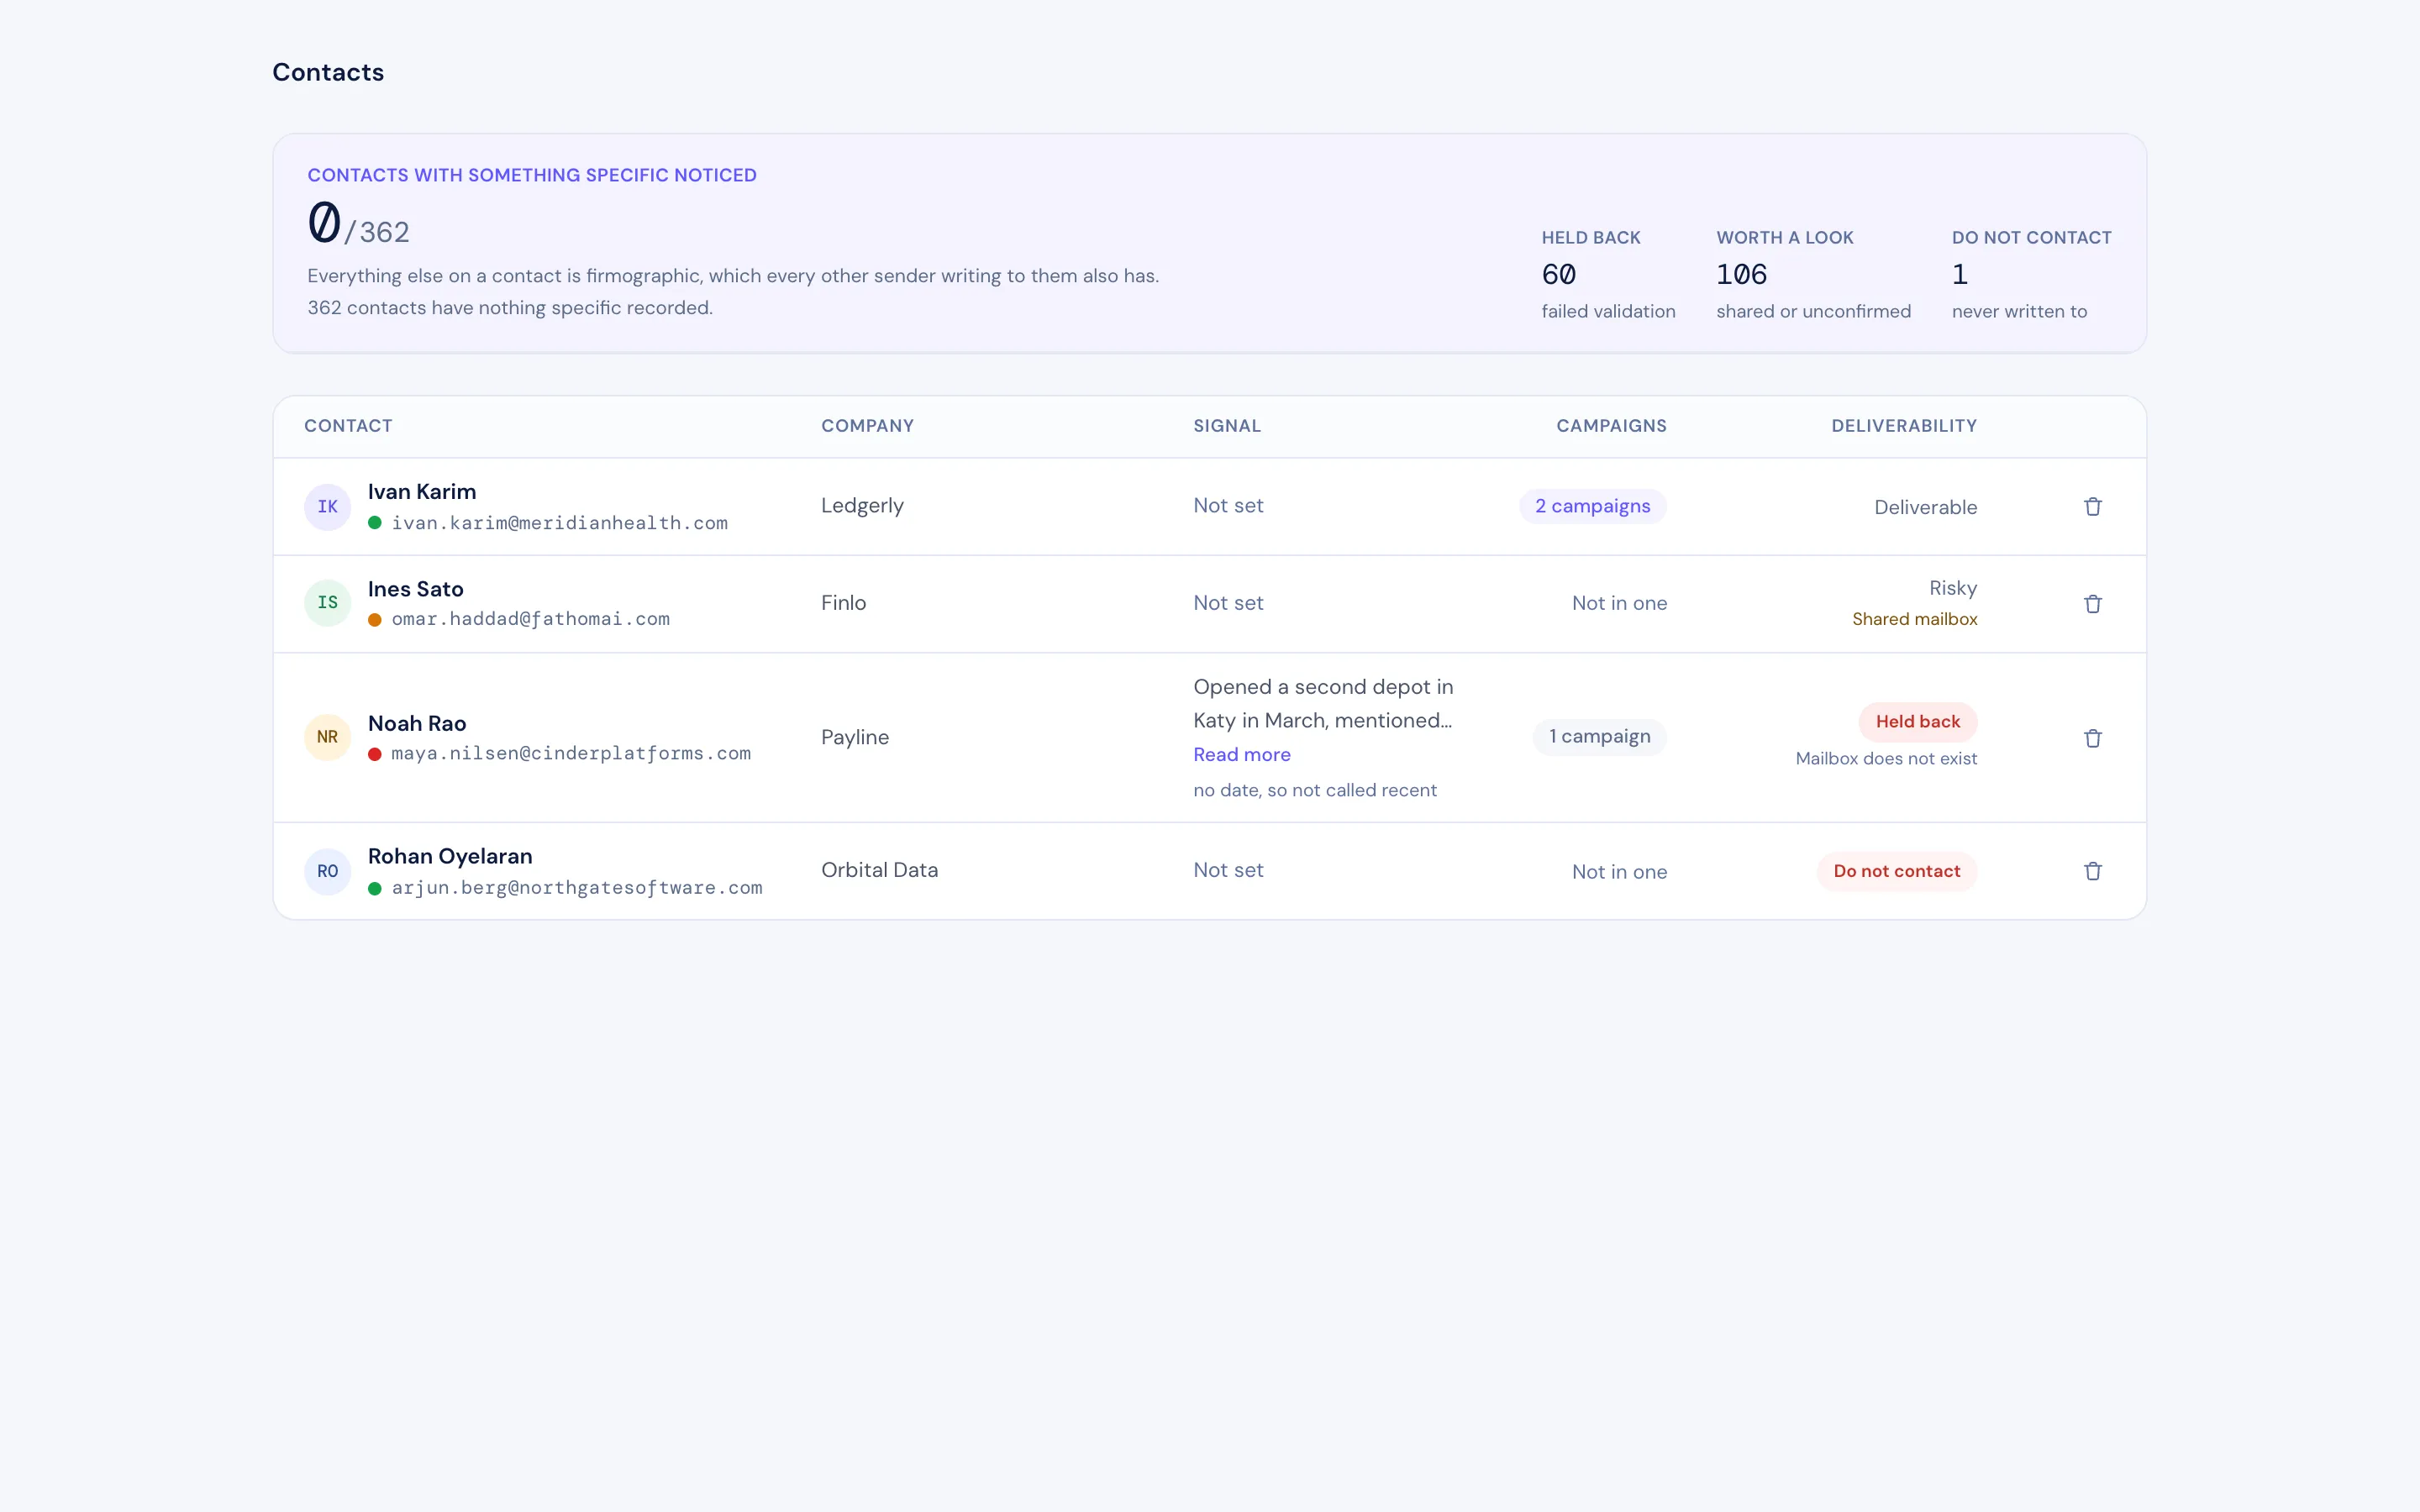Click the Deliverability column header

(x=1904, y=426)
